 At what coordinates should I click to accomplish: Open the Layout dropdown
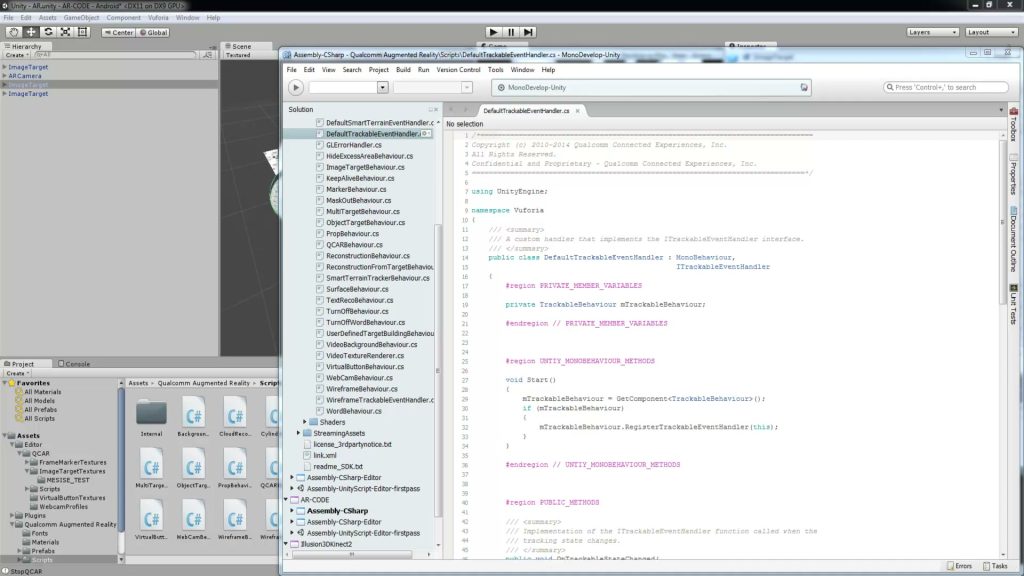991,32
